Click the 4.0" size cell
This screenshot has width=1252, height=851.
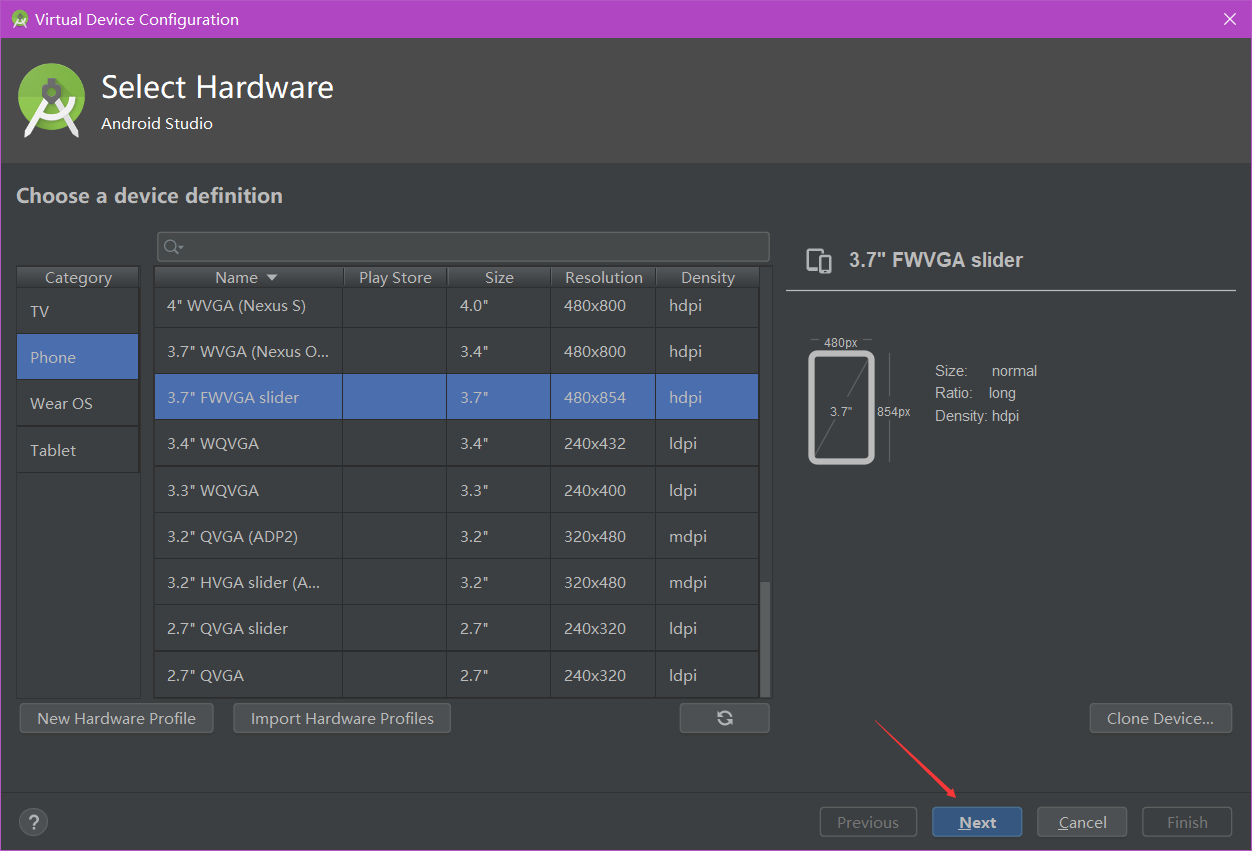499,305
